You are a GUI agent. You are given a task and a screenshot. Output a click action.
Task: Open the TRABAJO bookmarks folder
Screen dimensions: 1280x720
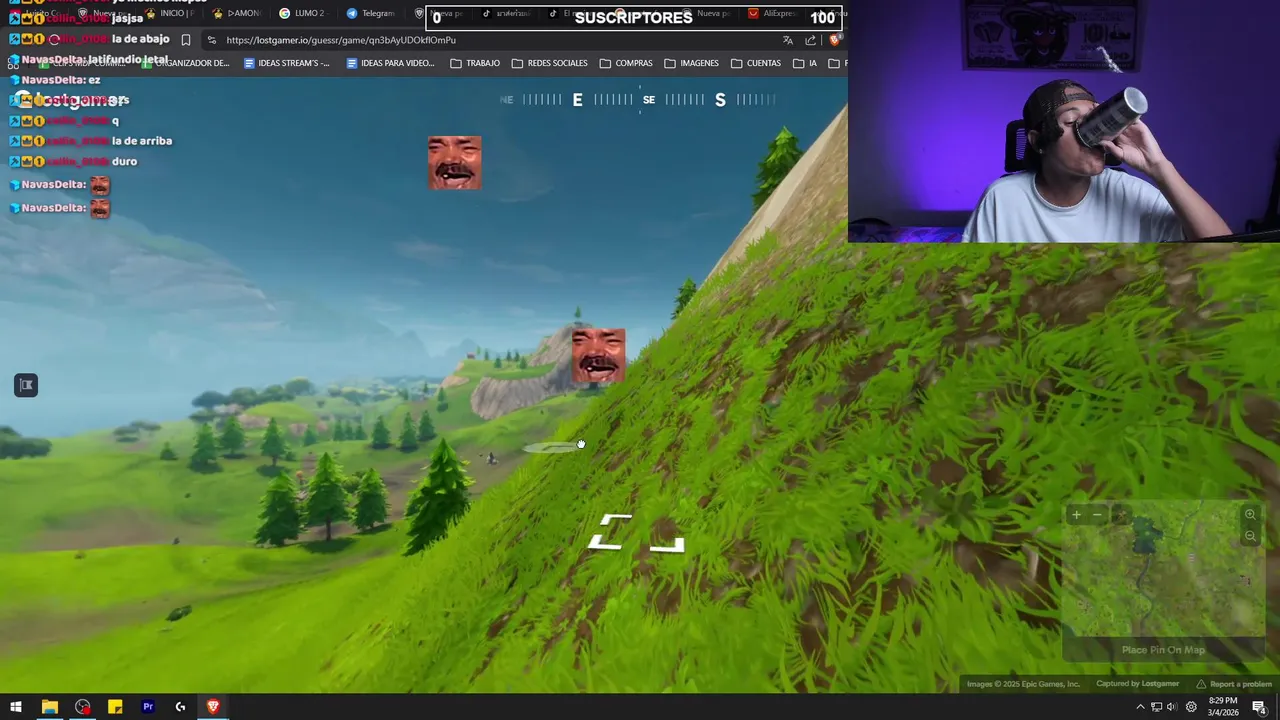(x=475, y=63)
